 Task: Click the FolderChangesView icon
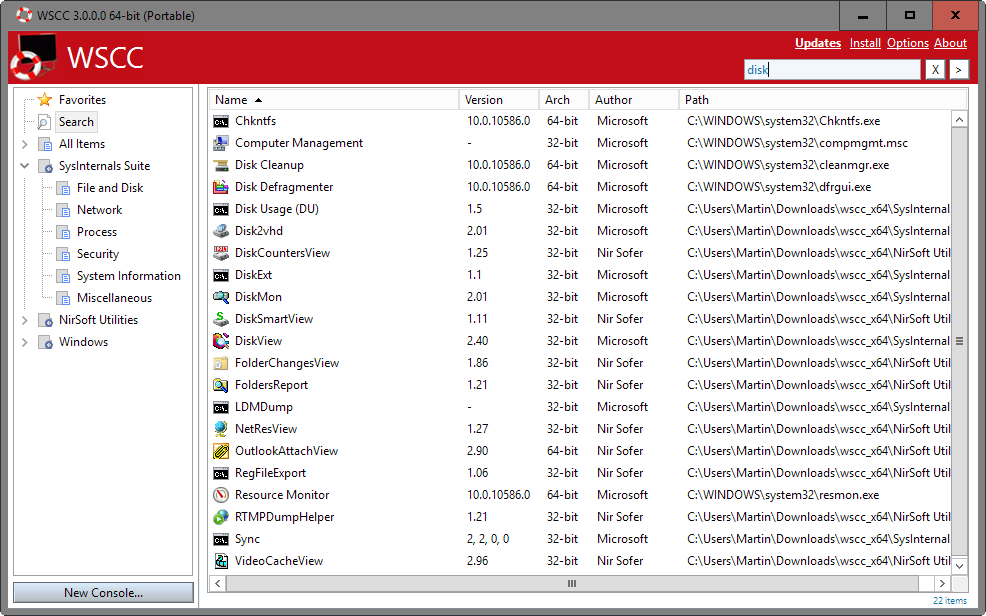[221, 363]
